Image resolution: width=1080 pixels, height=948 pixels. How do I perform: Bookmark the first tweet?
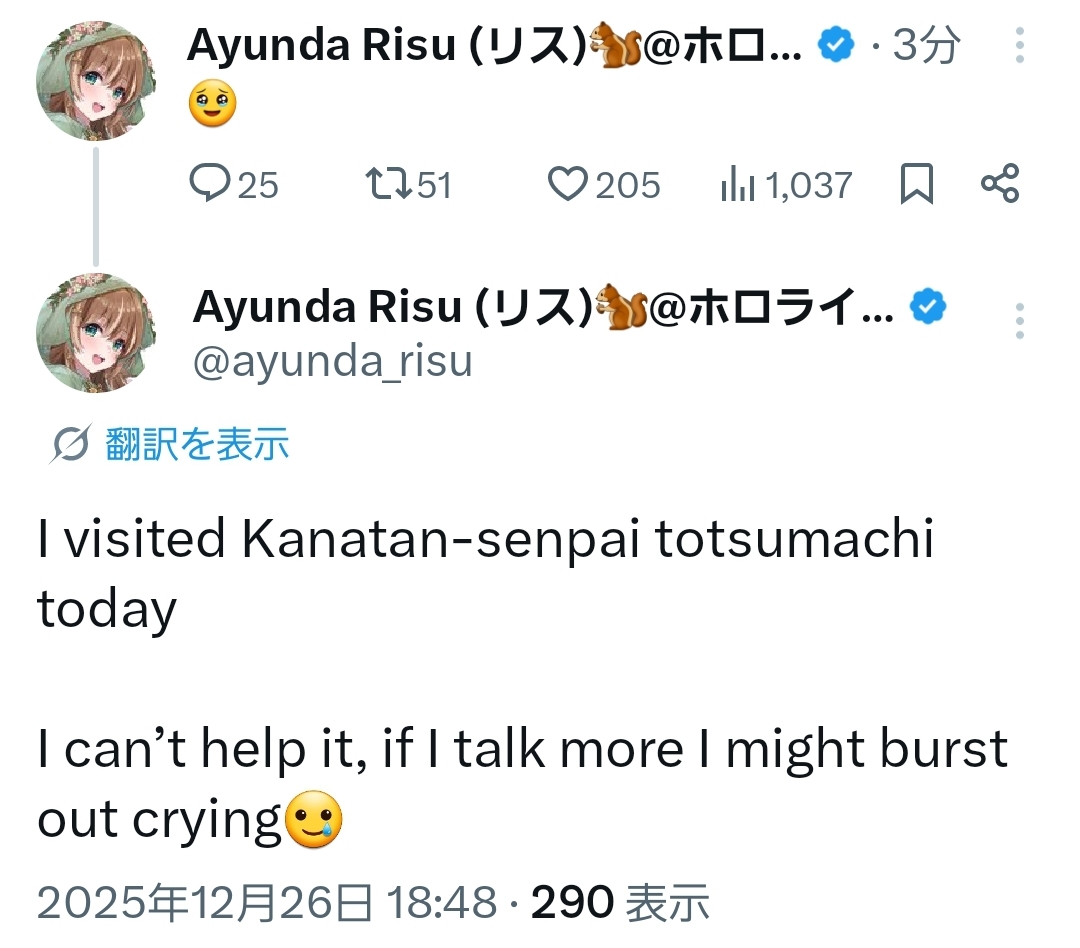[917, 185]
